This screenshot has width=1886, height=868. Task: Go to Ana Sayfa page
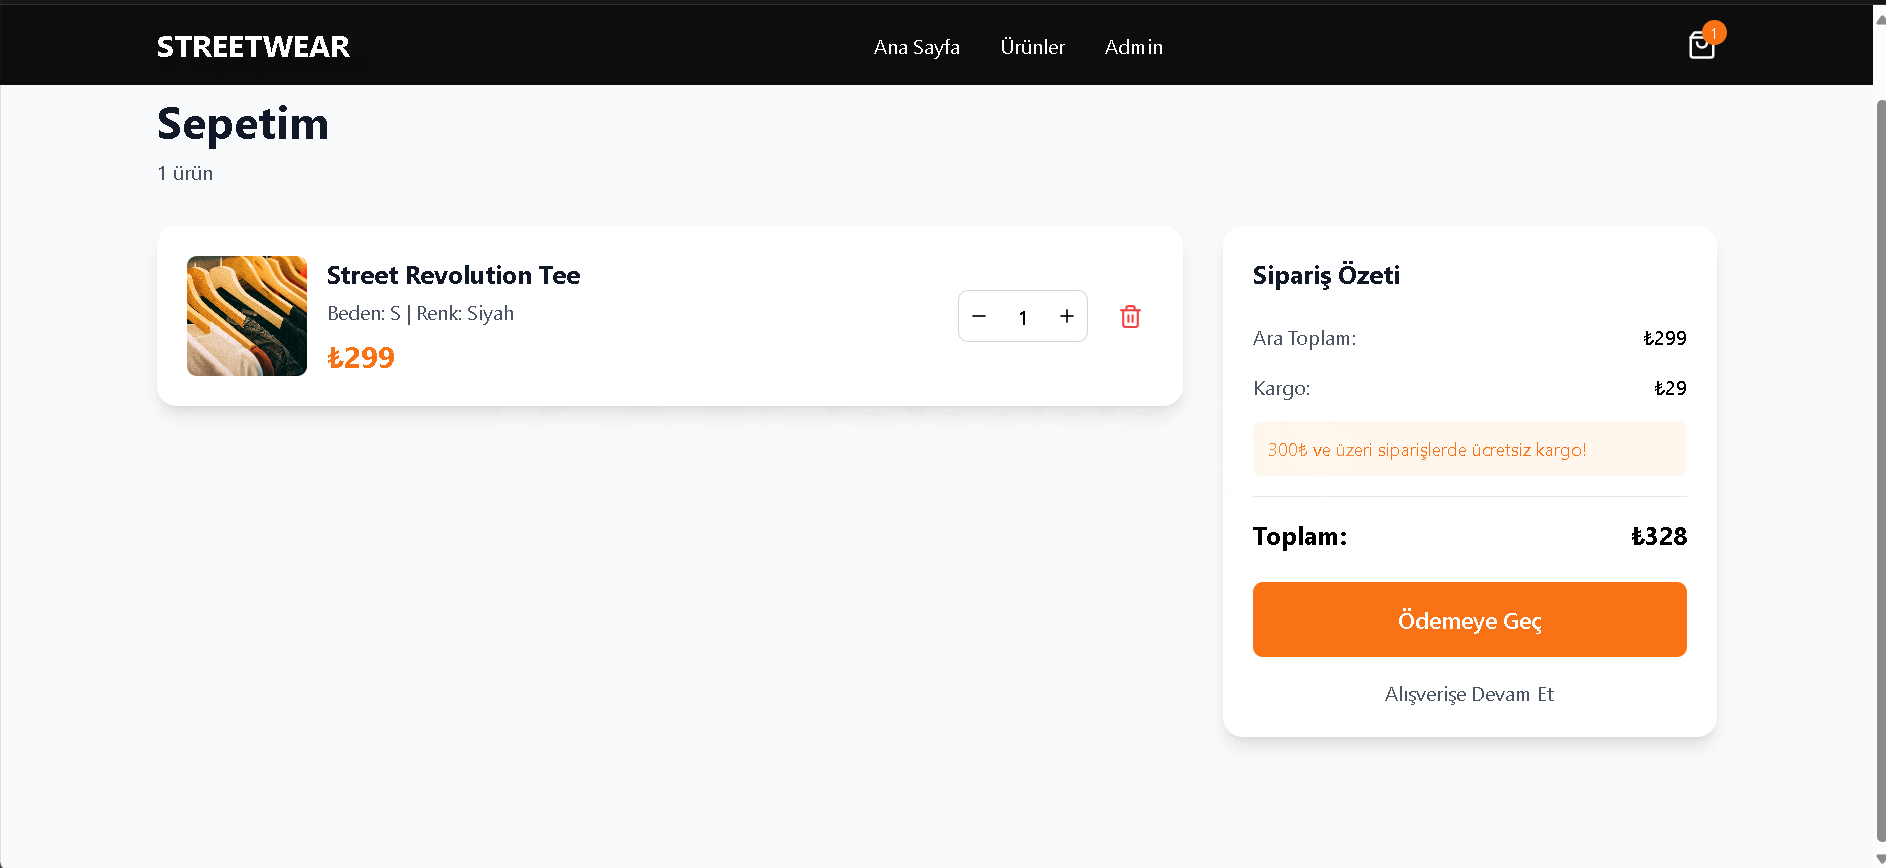tap(916, 47)
